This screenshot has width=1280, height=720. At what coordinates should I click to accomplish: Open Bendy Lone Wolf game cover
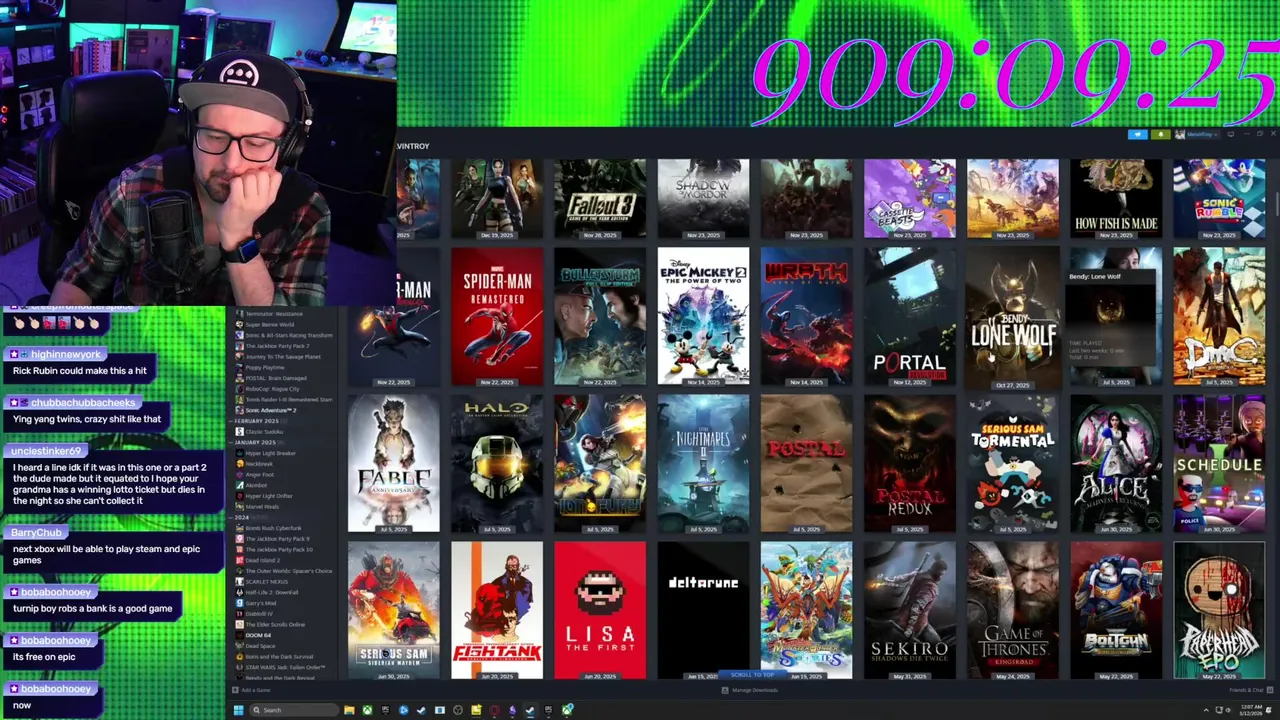tap(1012, 316)
